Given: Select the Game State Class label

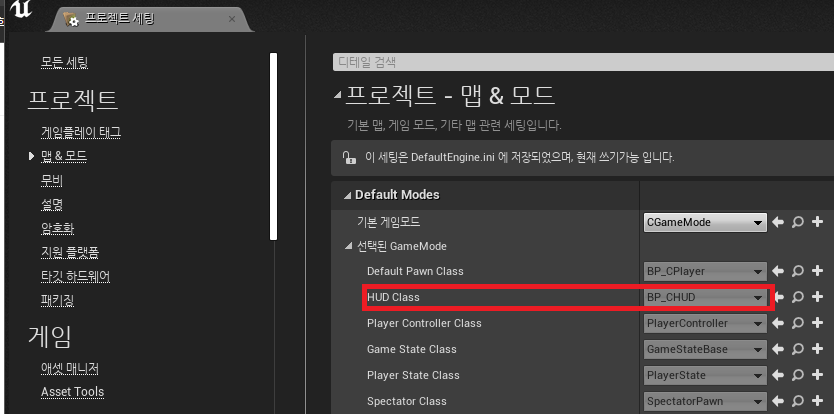Looking at the screenshot, I should pyautogui.click(x=412, y=349).
